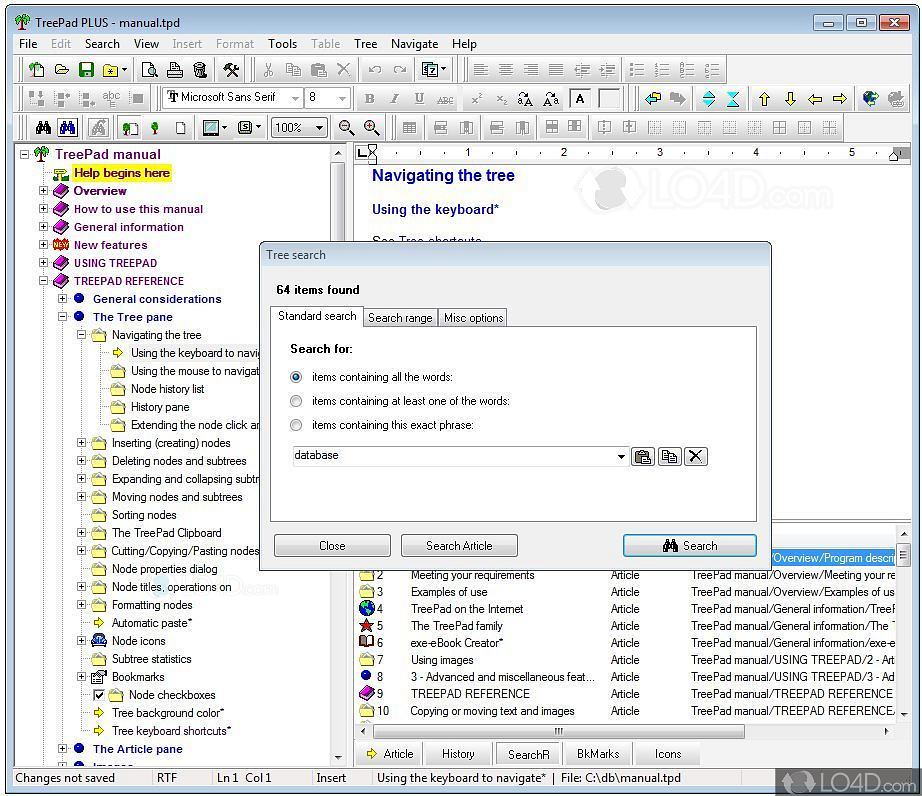Screen dimensions: 922x796
Task: Move node left with the yellow left arrow
Action: 815,99
